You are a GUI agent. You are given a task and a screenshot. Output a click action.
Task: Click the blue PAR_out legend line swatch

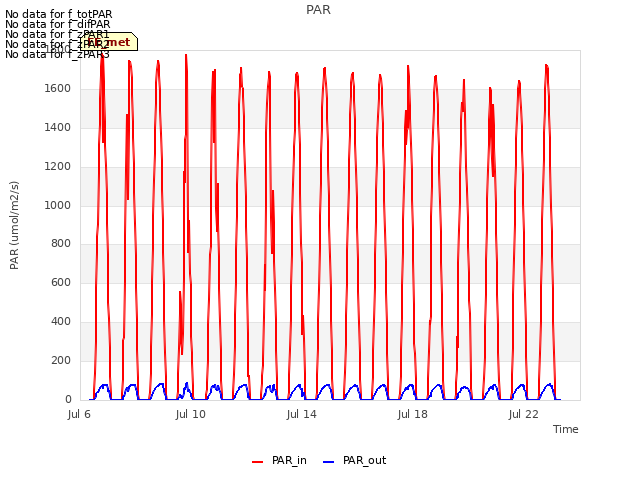tap(329, 462)
